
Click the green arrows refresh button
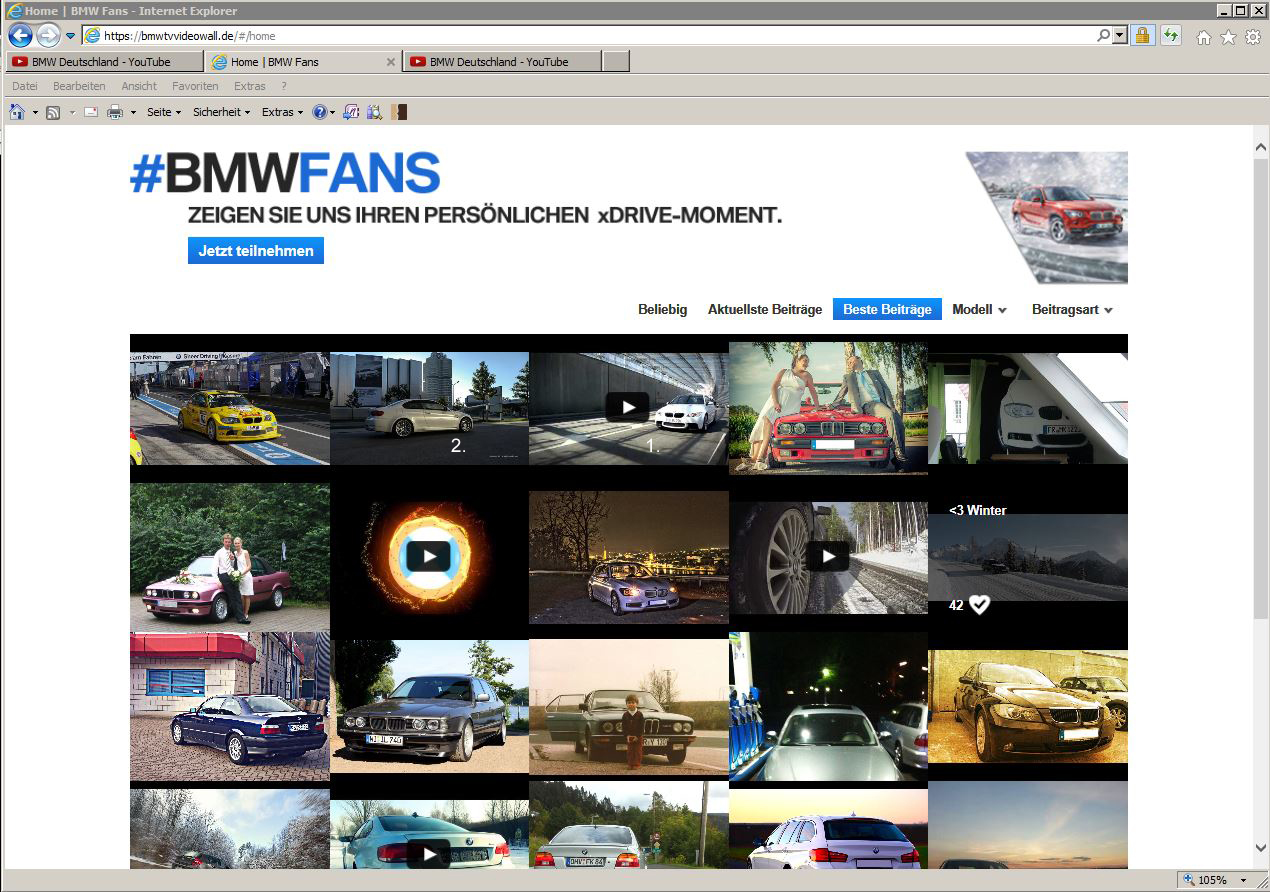tap(1170, 36)
